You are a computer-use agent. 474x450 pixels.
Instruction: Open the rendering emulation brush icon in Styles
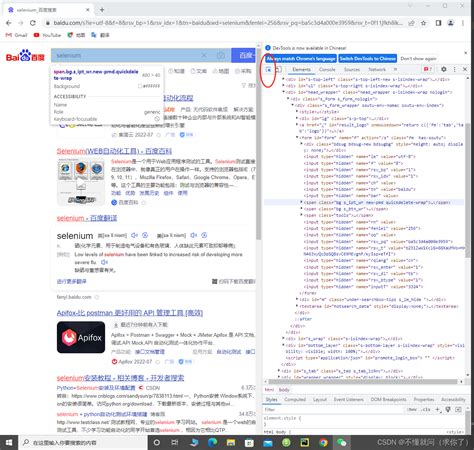click(448, 409)
